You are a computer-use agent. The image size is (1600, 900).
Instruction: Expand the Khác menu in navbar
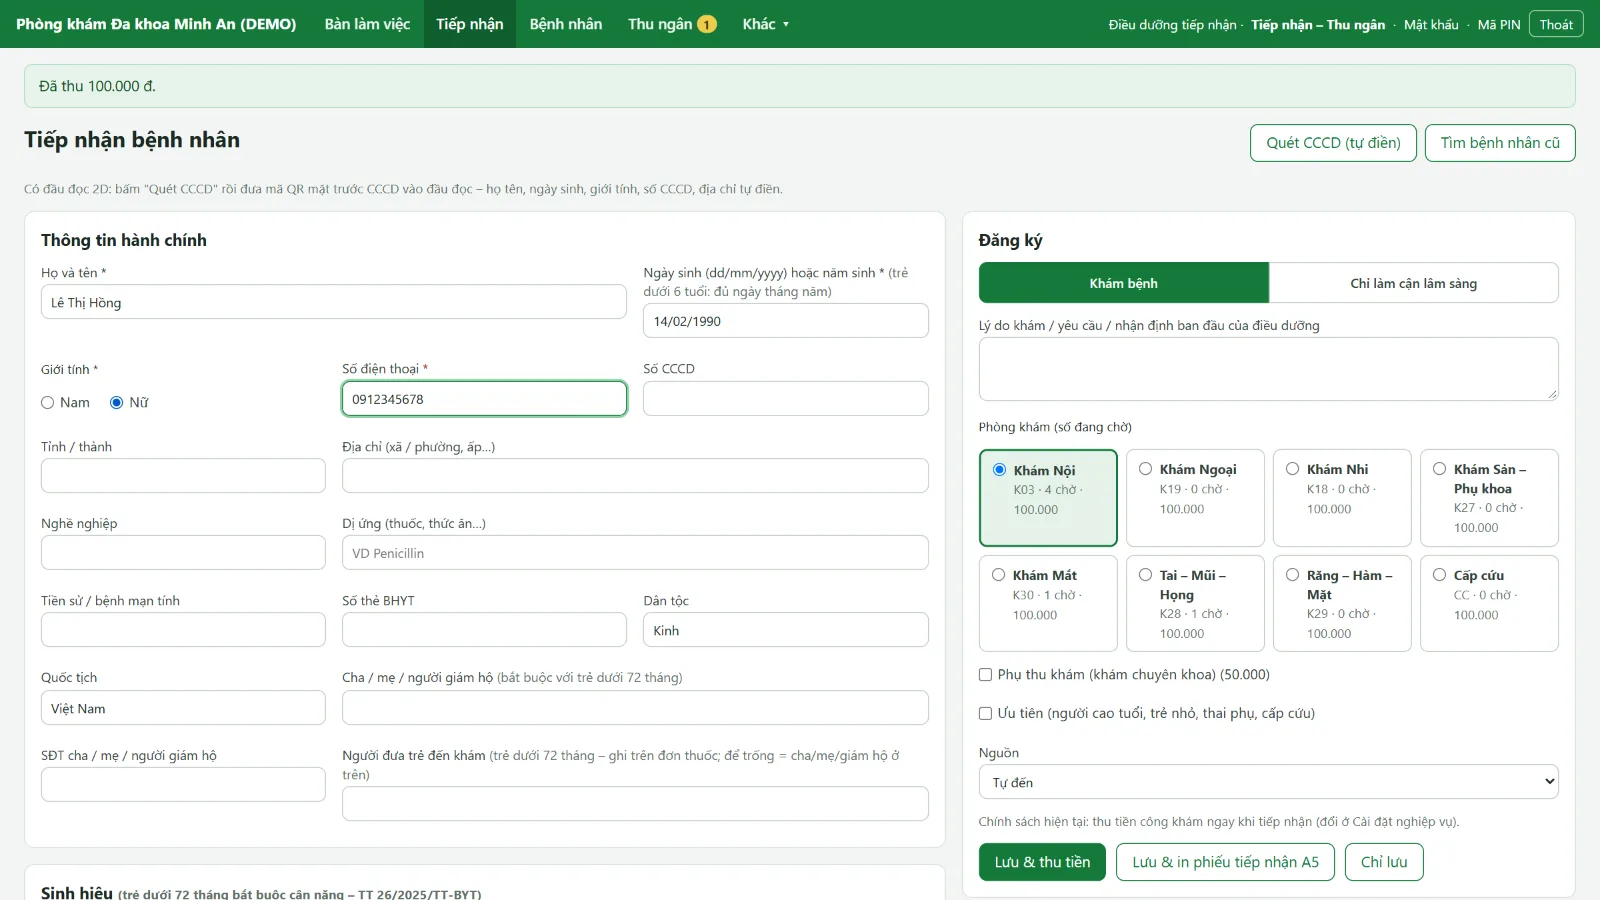[765, 24]
